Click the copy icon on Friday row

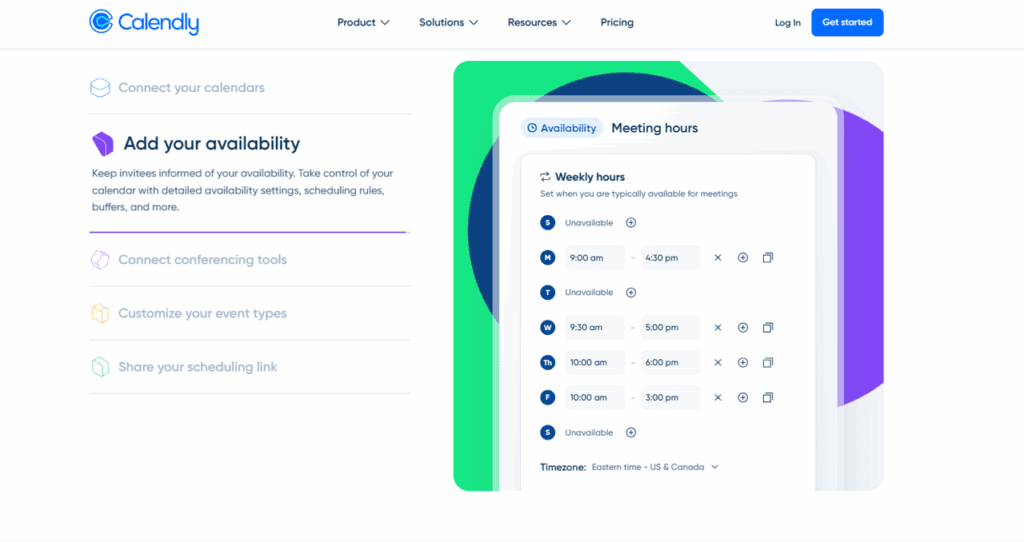tap(768, 398)
